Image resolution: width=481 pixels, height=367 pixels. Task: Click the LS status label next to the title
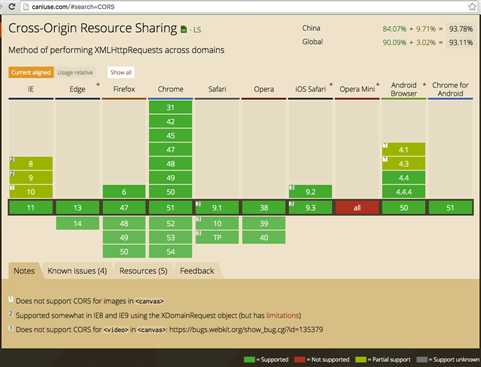[197, 30]
